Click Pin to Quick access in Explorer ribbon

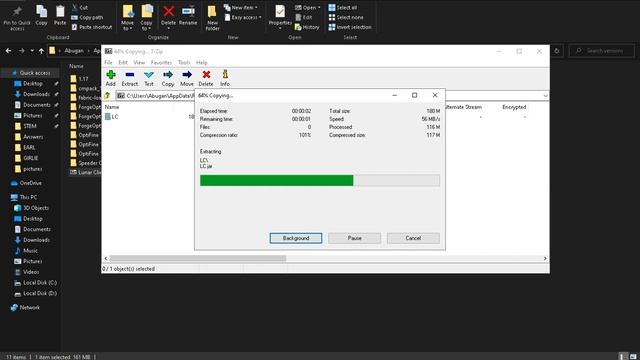[x=17, y=18]
